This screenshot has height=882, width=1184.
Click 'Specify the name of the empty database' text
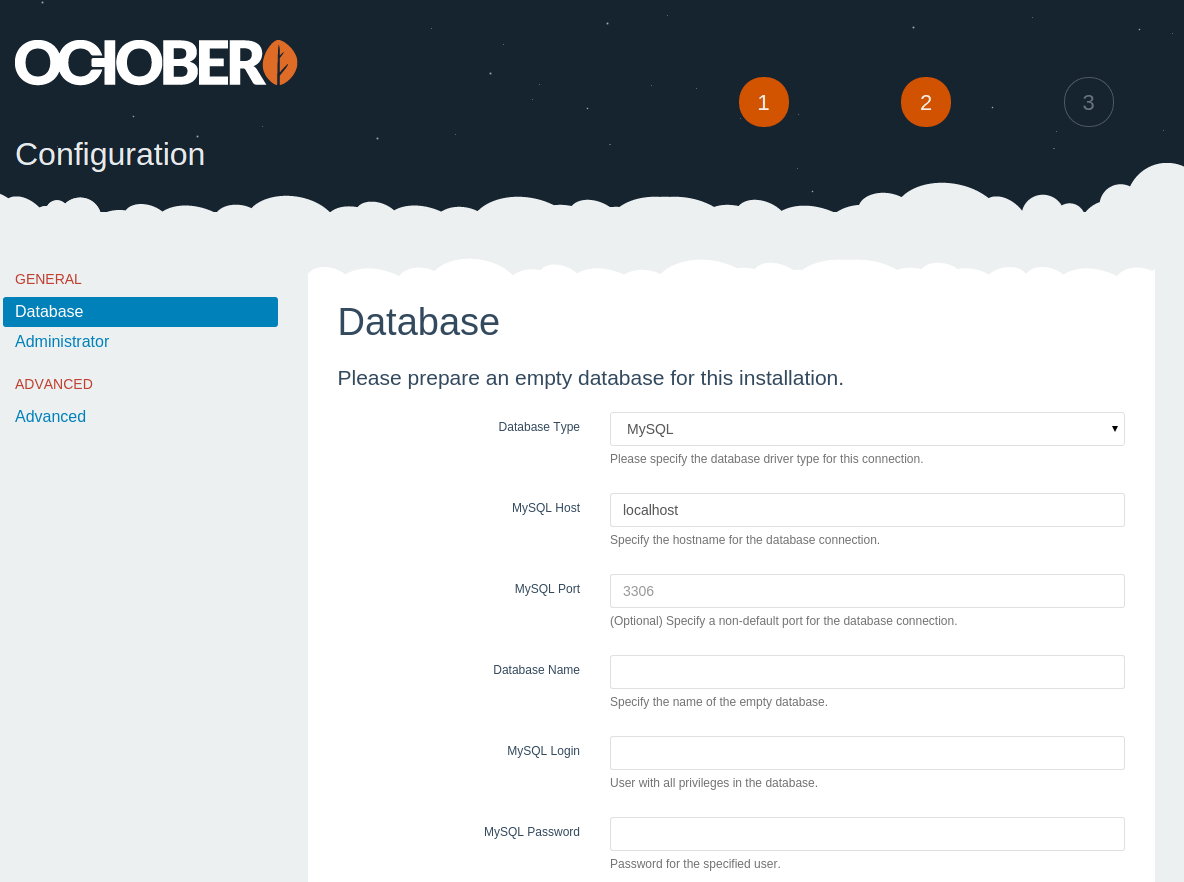point(719,702)
